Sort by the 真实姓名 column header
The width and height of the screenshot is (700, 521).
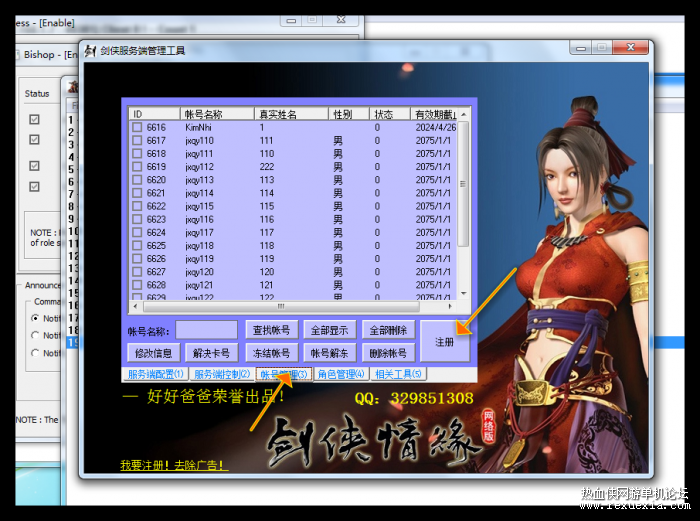(x=291, y=114)
